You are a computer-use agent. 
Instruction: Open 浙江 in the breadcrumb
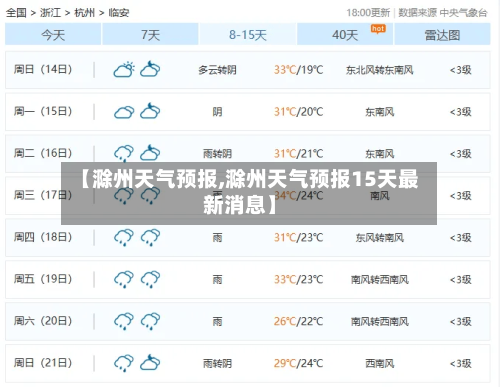[50, 13]
